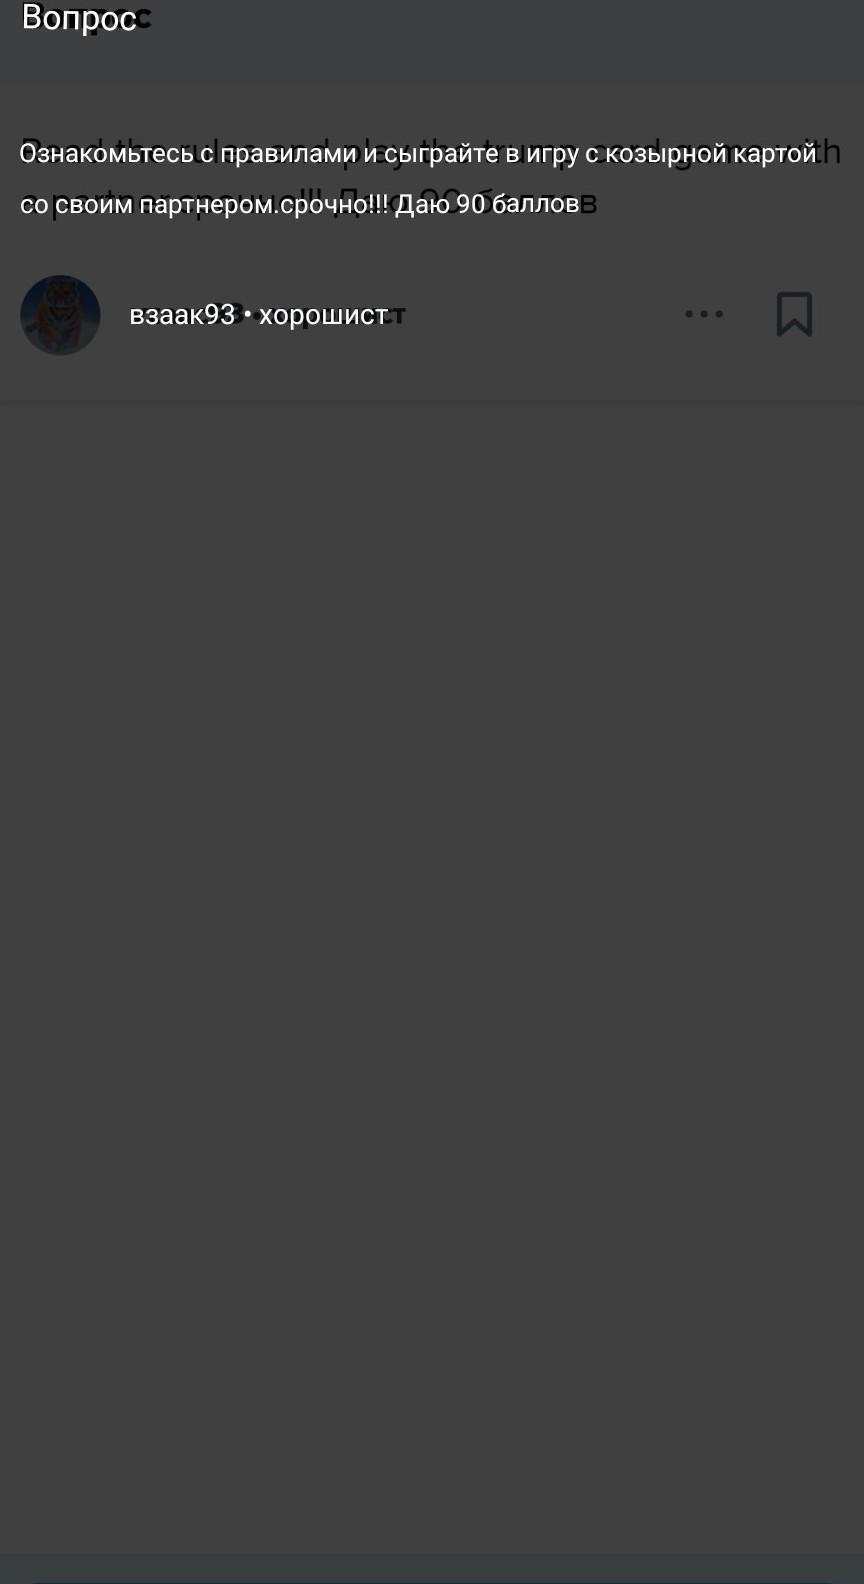
Task: Show more actions via the ellipsis icon
Action: tap(703, 314)
